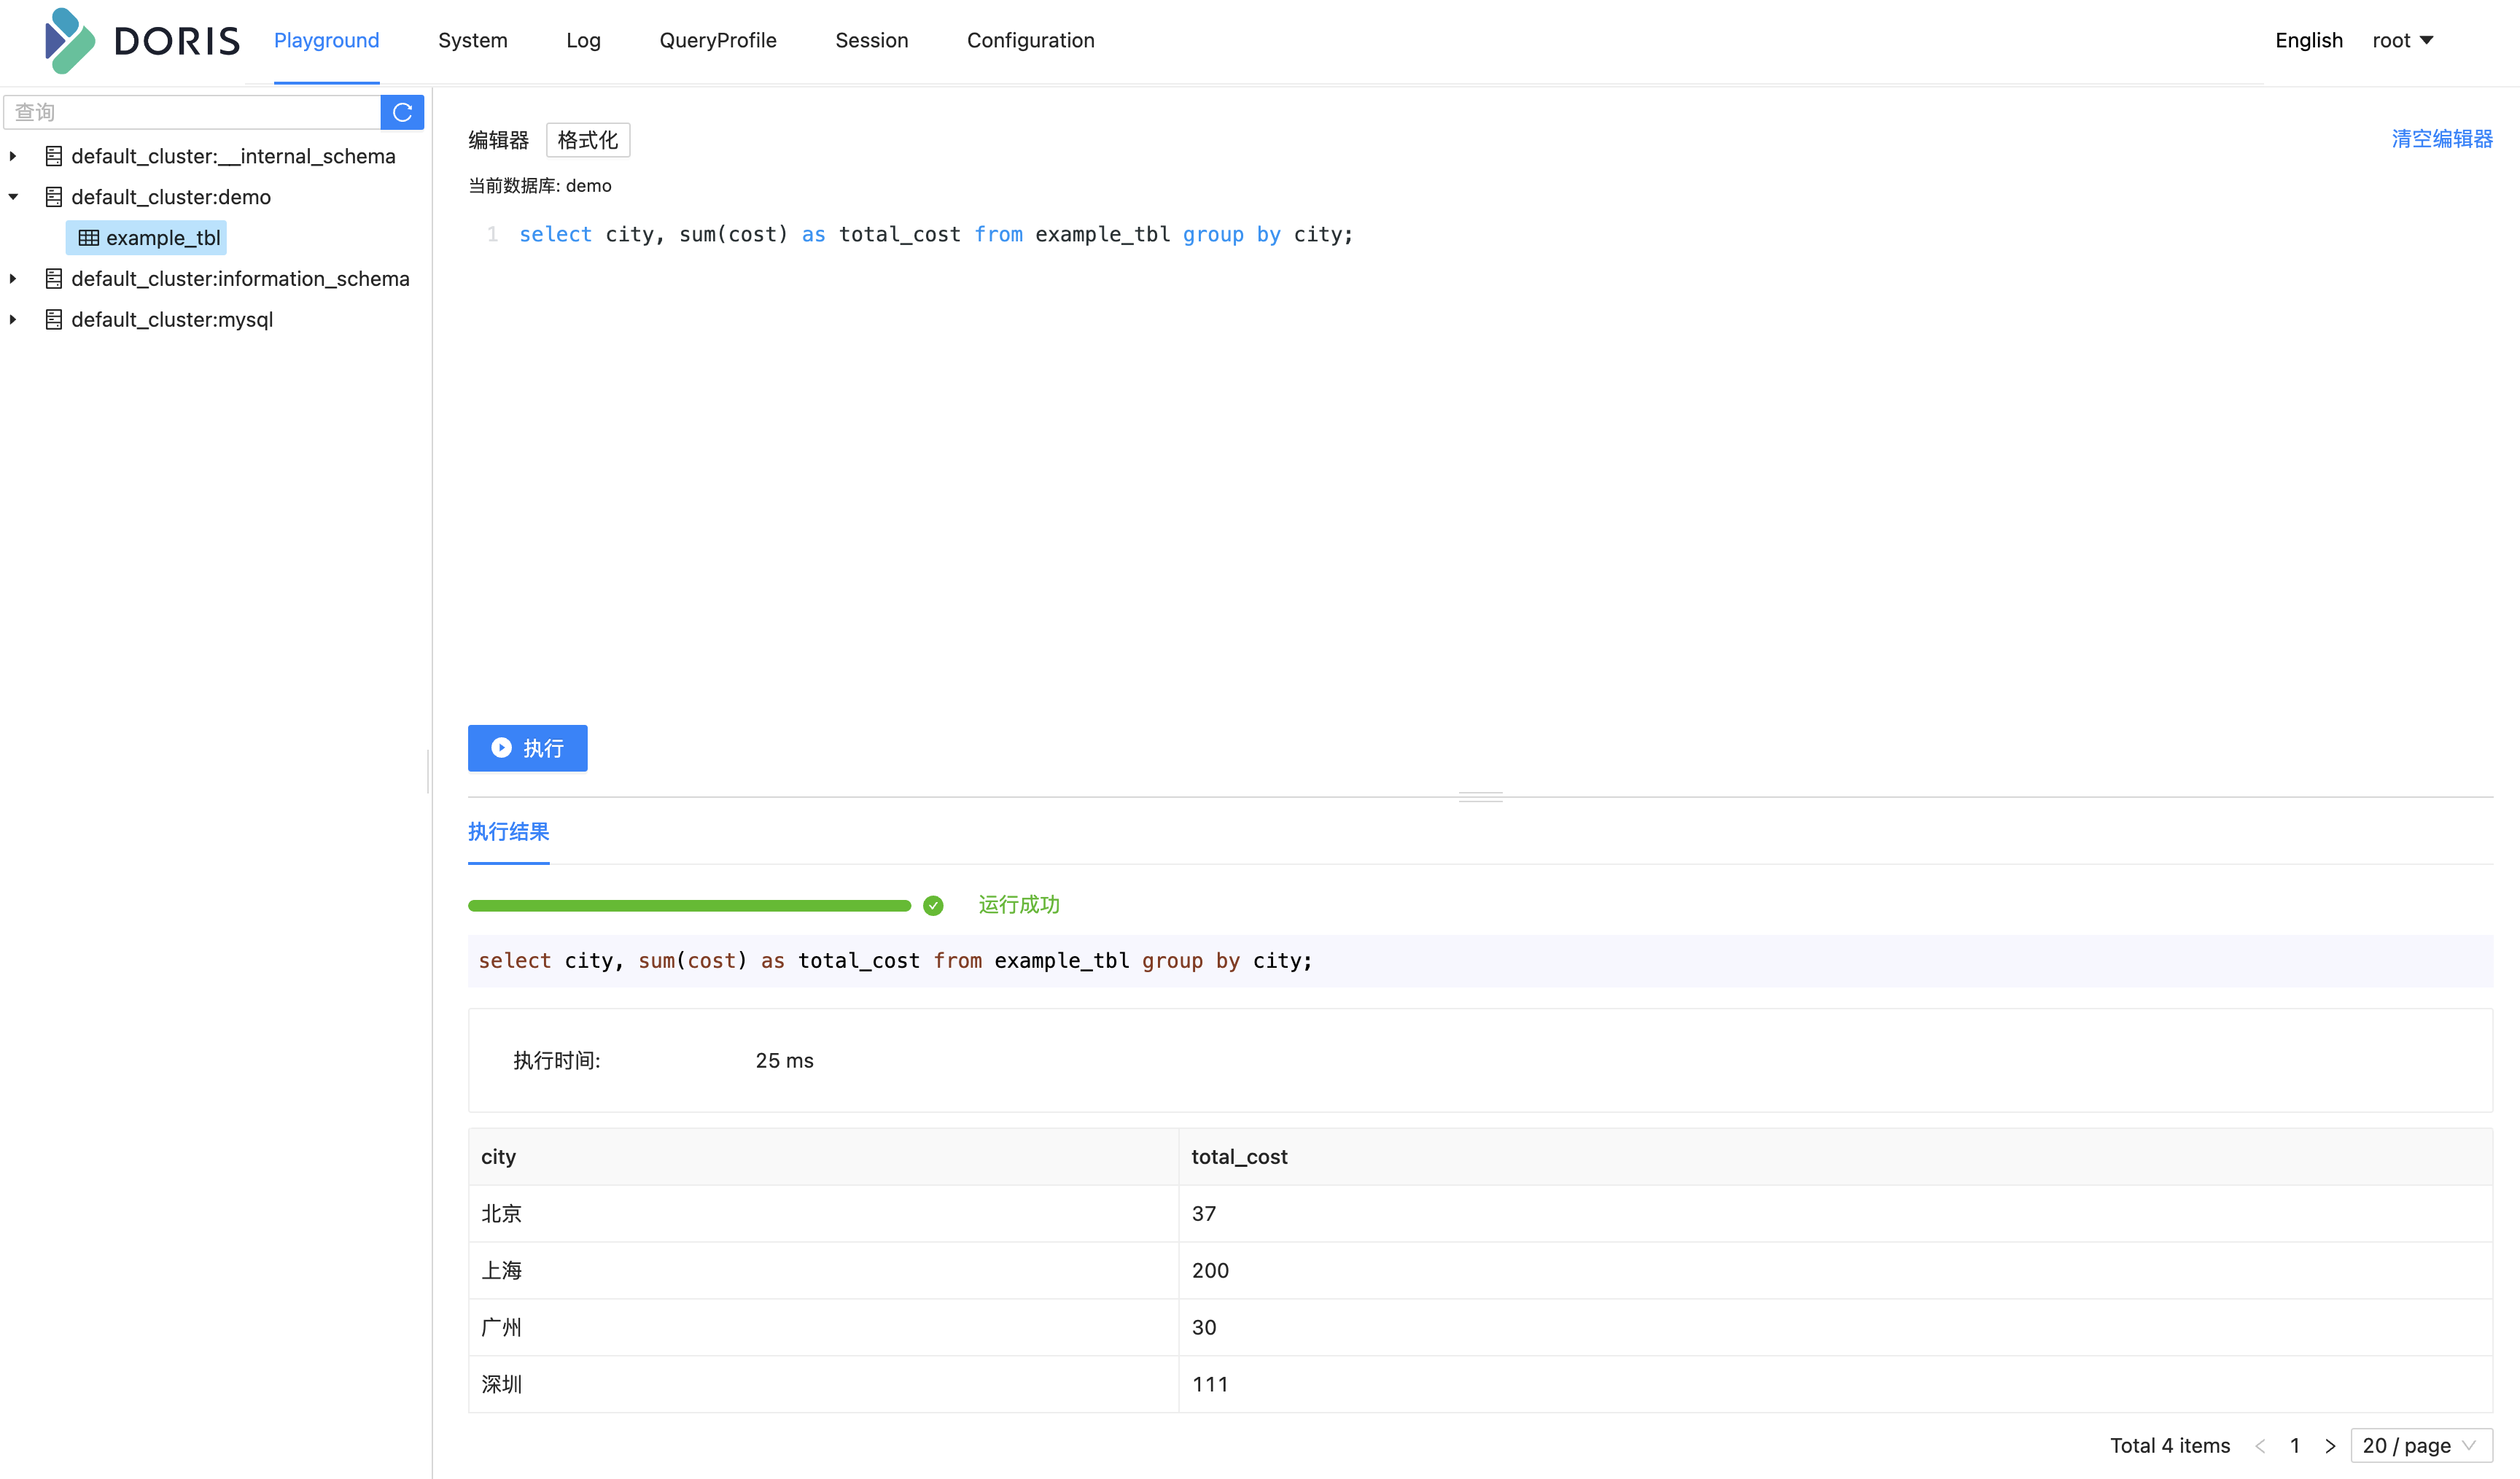Focus the 查询 search input field
This screenshot has height=1479, width=2520.
point(192,112)
